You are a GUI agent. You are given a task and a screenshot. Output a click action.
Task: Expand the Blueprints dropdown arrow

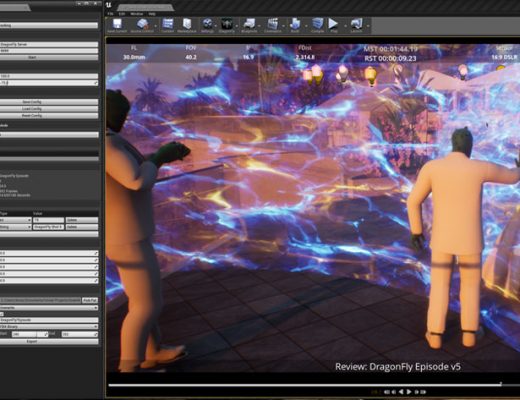259,26
